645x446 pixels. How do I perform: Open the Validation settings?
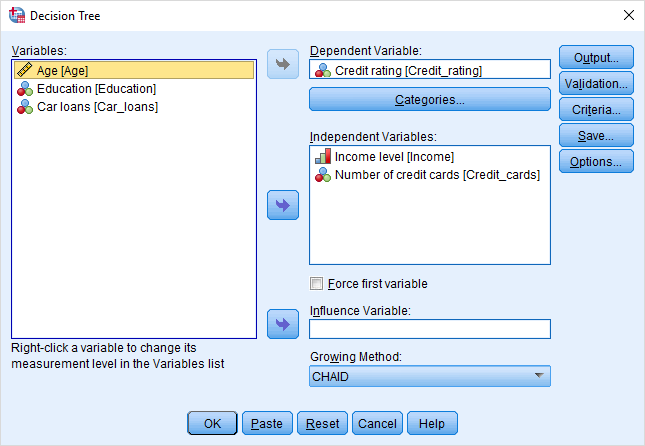click(596, 84)
